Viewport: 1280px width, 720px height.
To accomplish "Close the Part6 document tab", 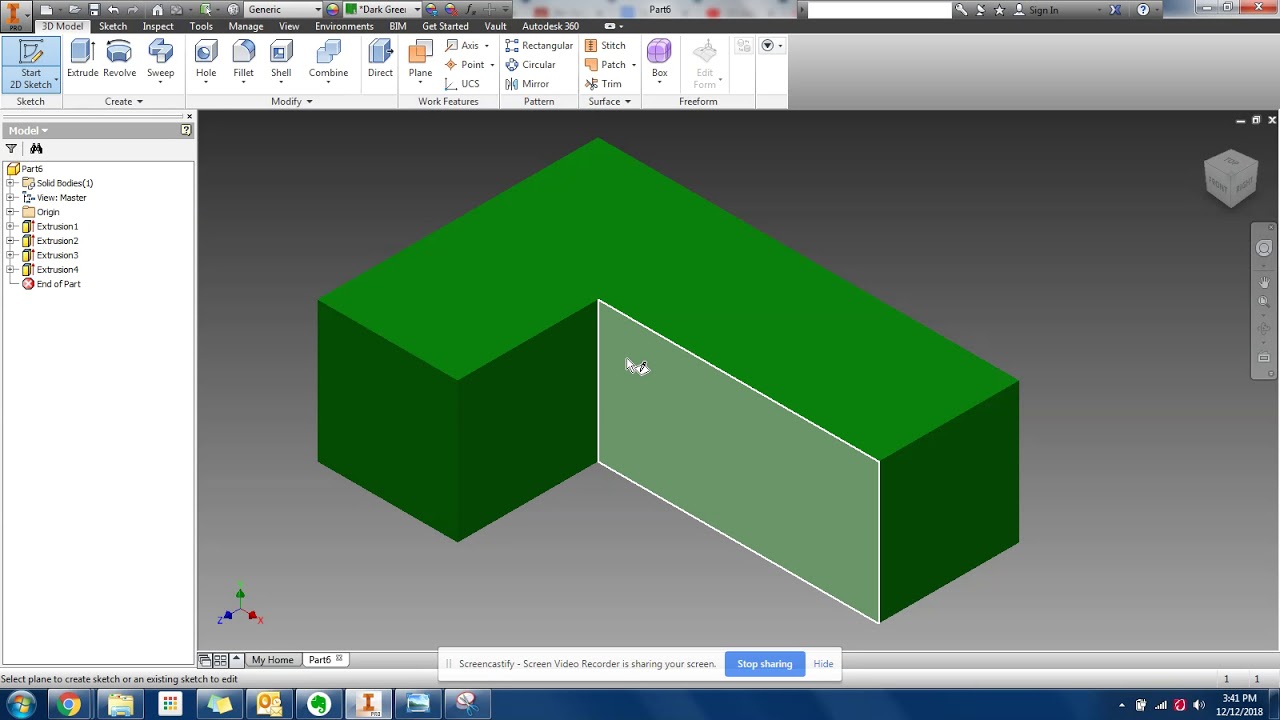I will coord(339,659).
